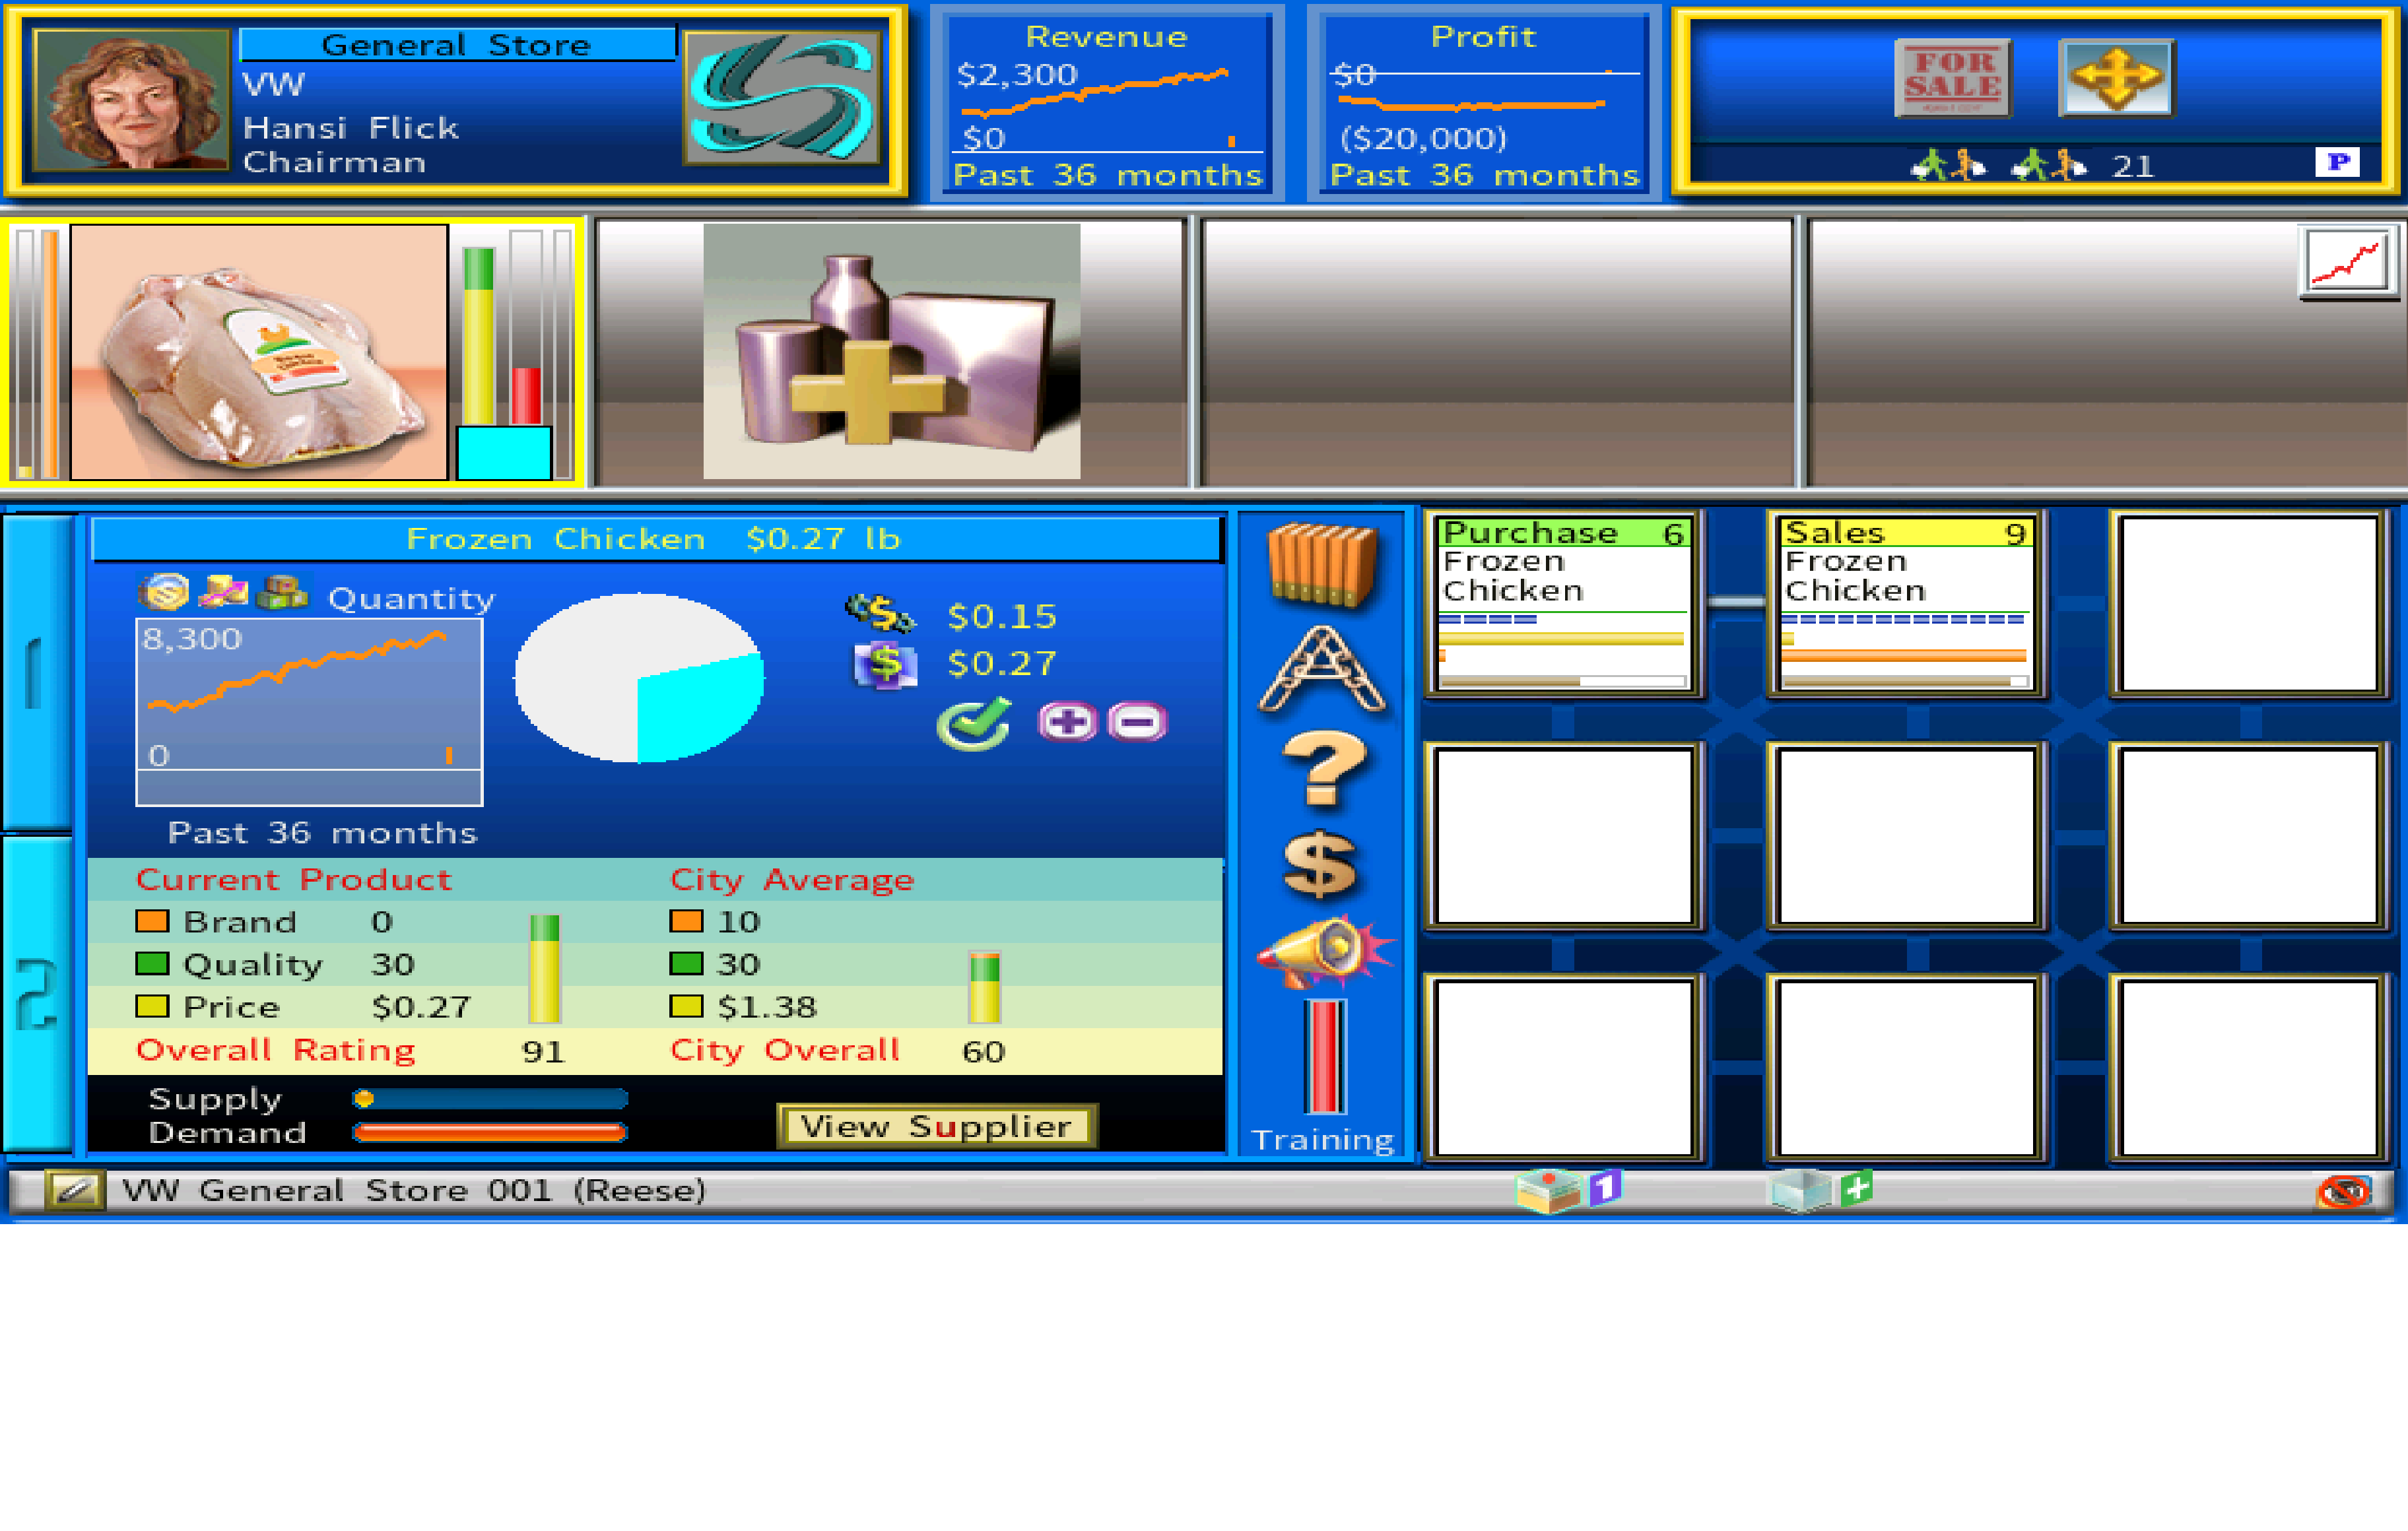Click the View Supplier button
The width and height of the screenshot is (2408, 1531).
(937, 1126)
